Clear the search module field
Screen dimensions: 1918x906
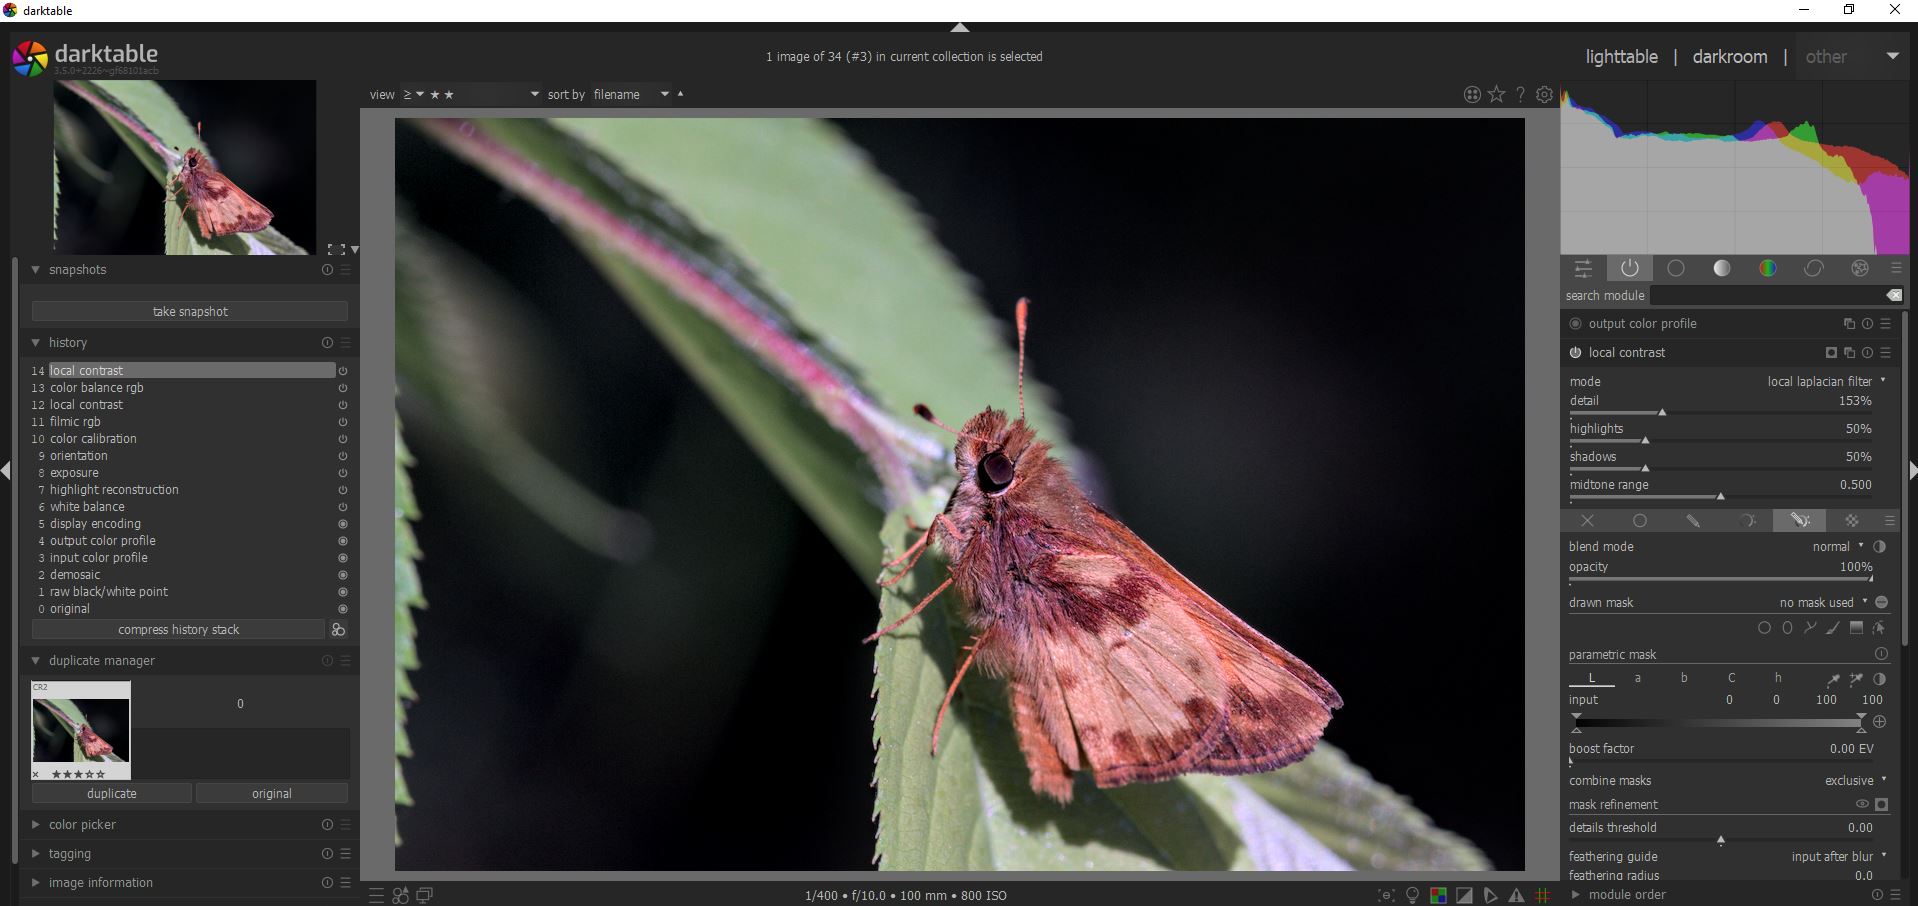[x=1894, y=295]
